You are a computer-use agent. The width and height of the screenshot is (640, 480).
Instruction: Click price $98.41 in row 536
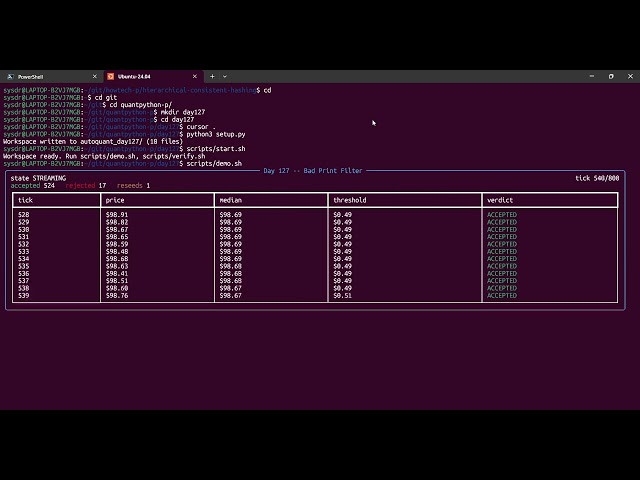click(117, 273)
